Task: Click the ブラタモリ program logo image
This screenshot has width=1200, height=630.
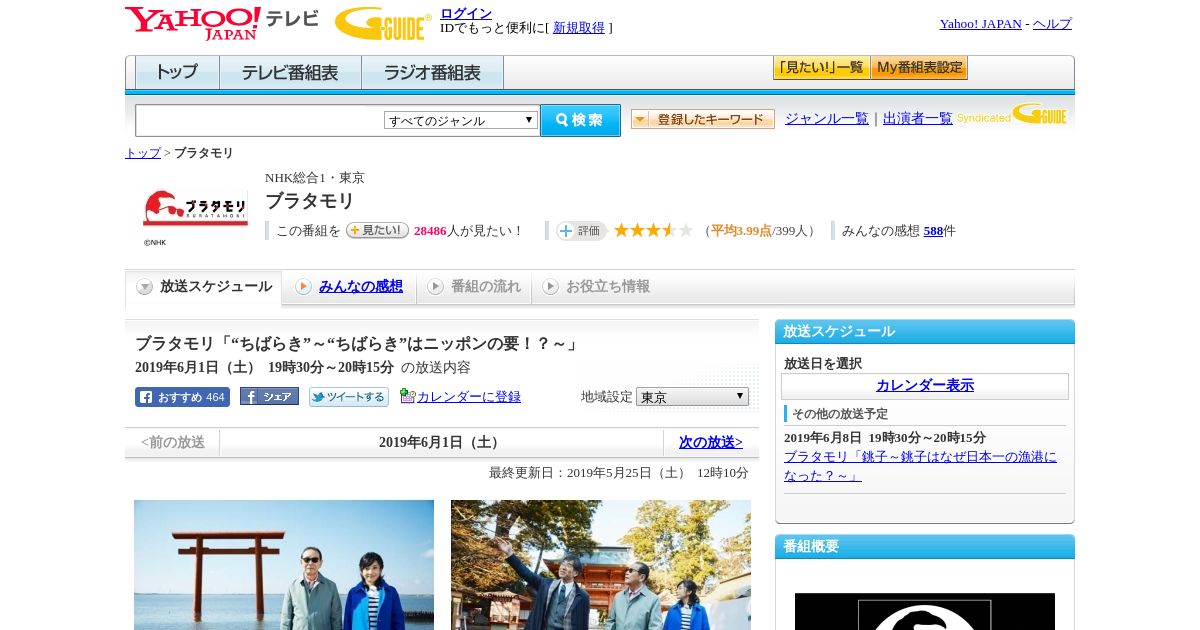Action: (x=196, y=209)
